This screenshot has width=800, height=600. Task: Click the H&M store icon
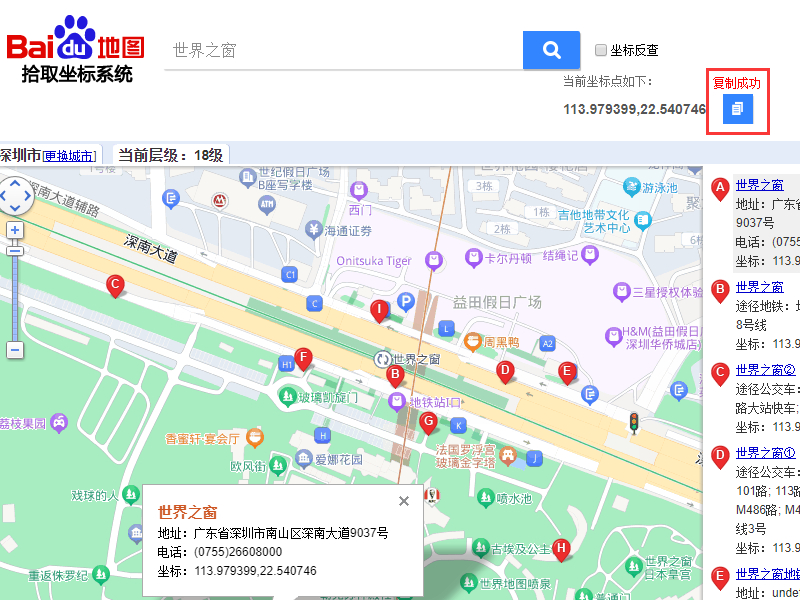613,337
